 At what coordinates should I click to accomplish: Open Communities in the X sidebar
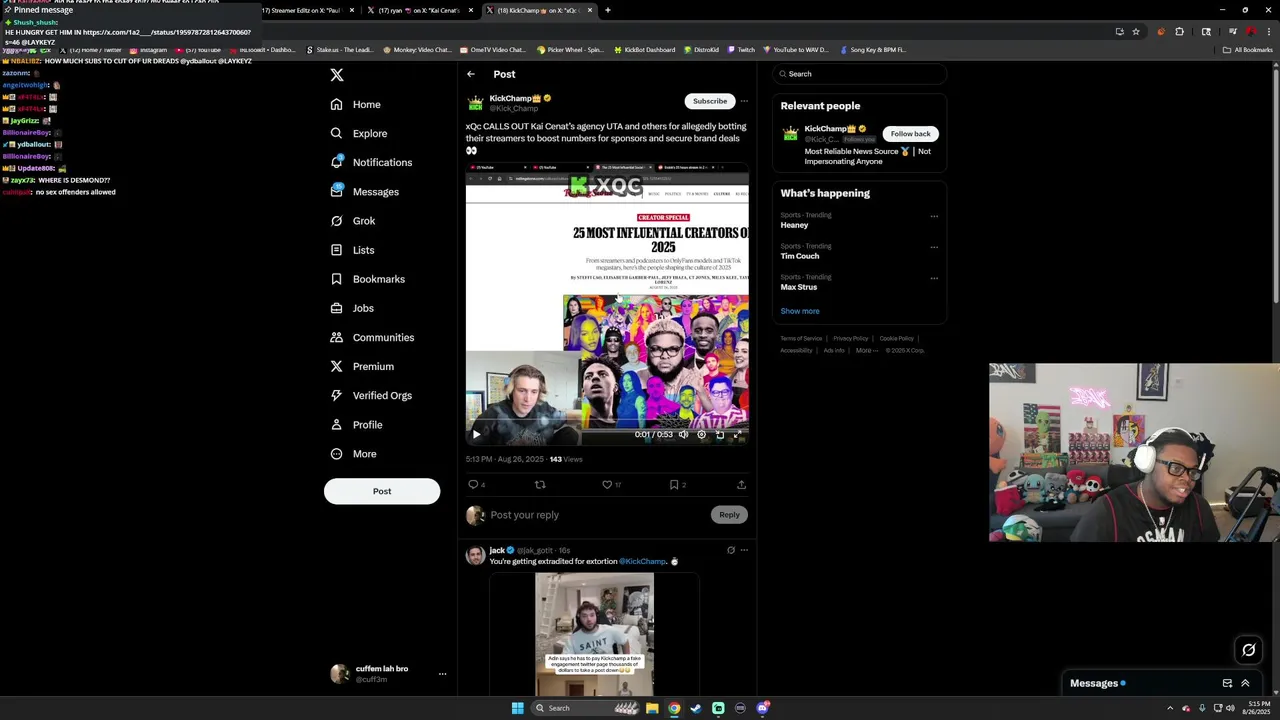click(372, 337)
